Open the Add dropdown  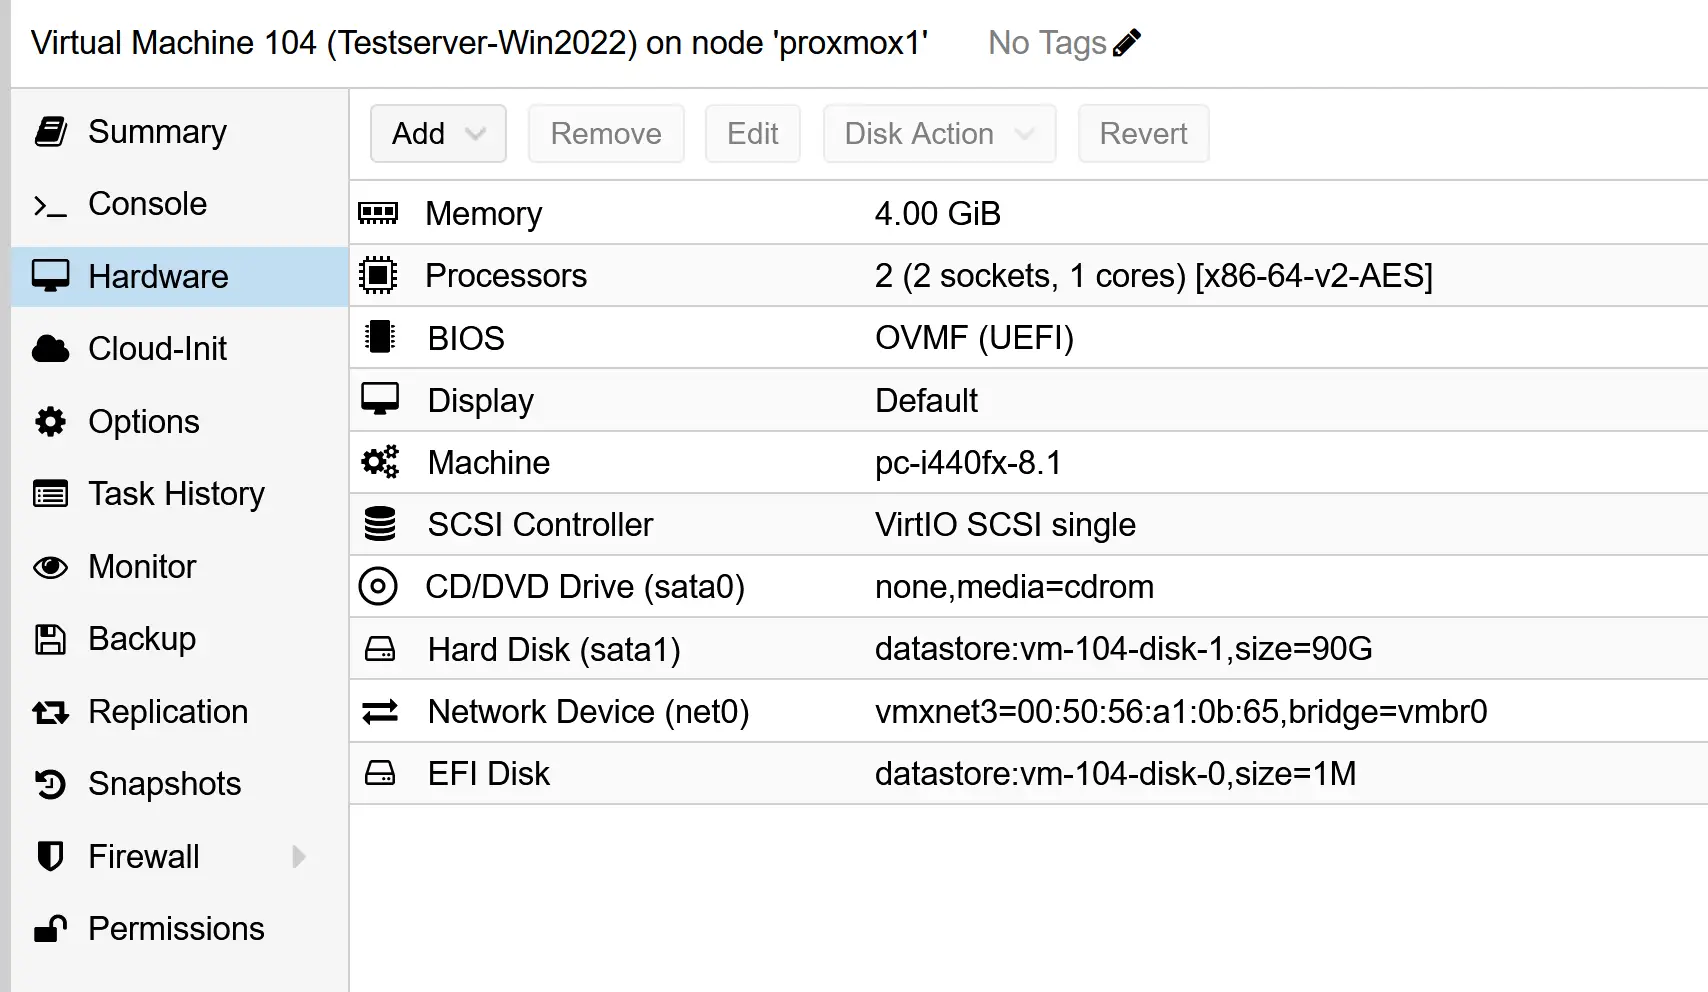437,133
